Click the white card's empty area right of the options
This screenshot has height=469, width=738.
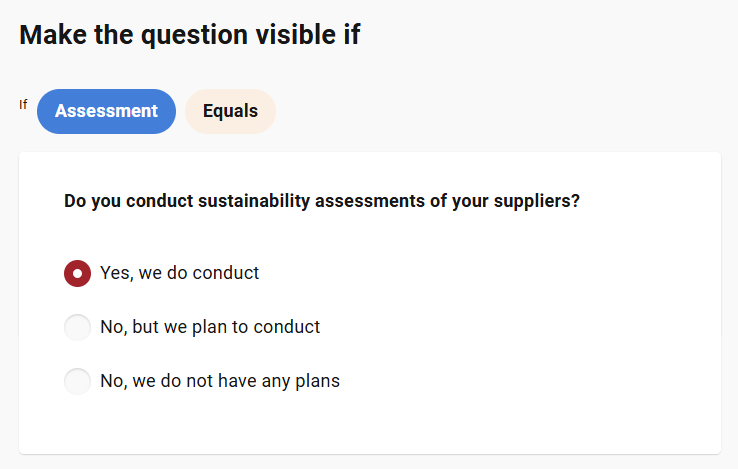560,327
